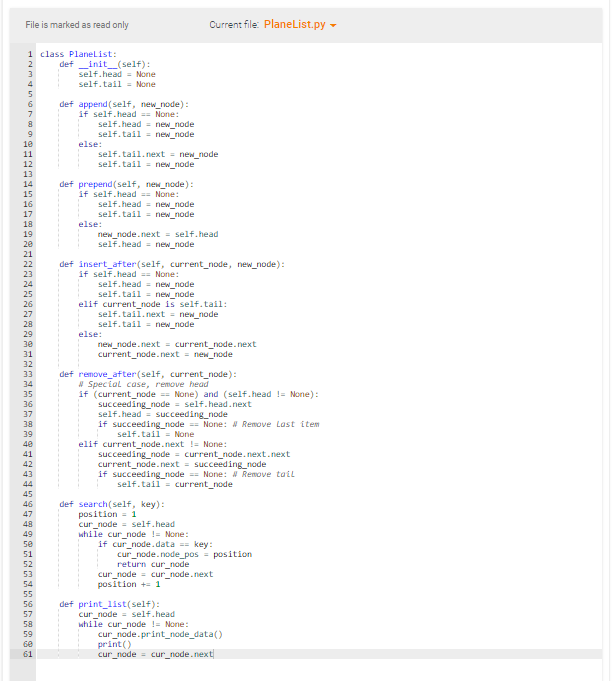
Task: Click 'succeeding_node = current_node.next.next' line
Action: click(x=194, y=453)
